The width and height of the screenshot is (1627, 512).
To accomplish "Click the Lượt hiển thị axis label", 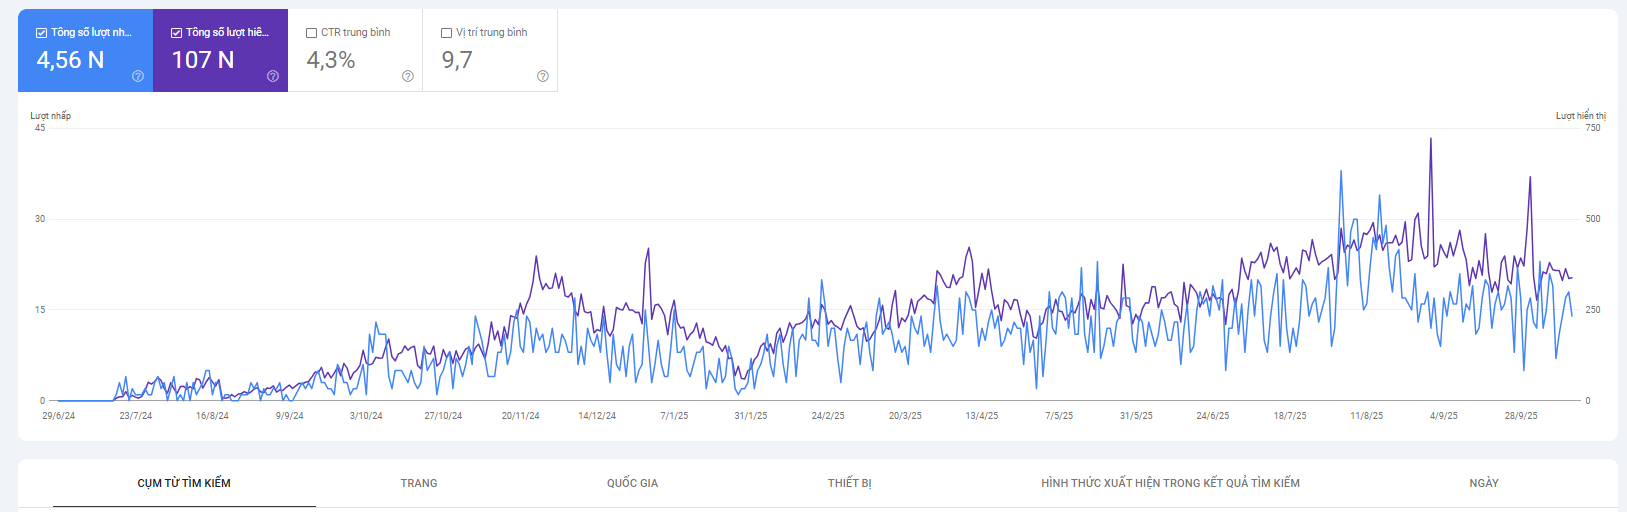I will point(1580,116).
